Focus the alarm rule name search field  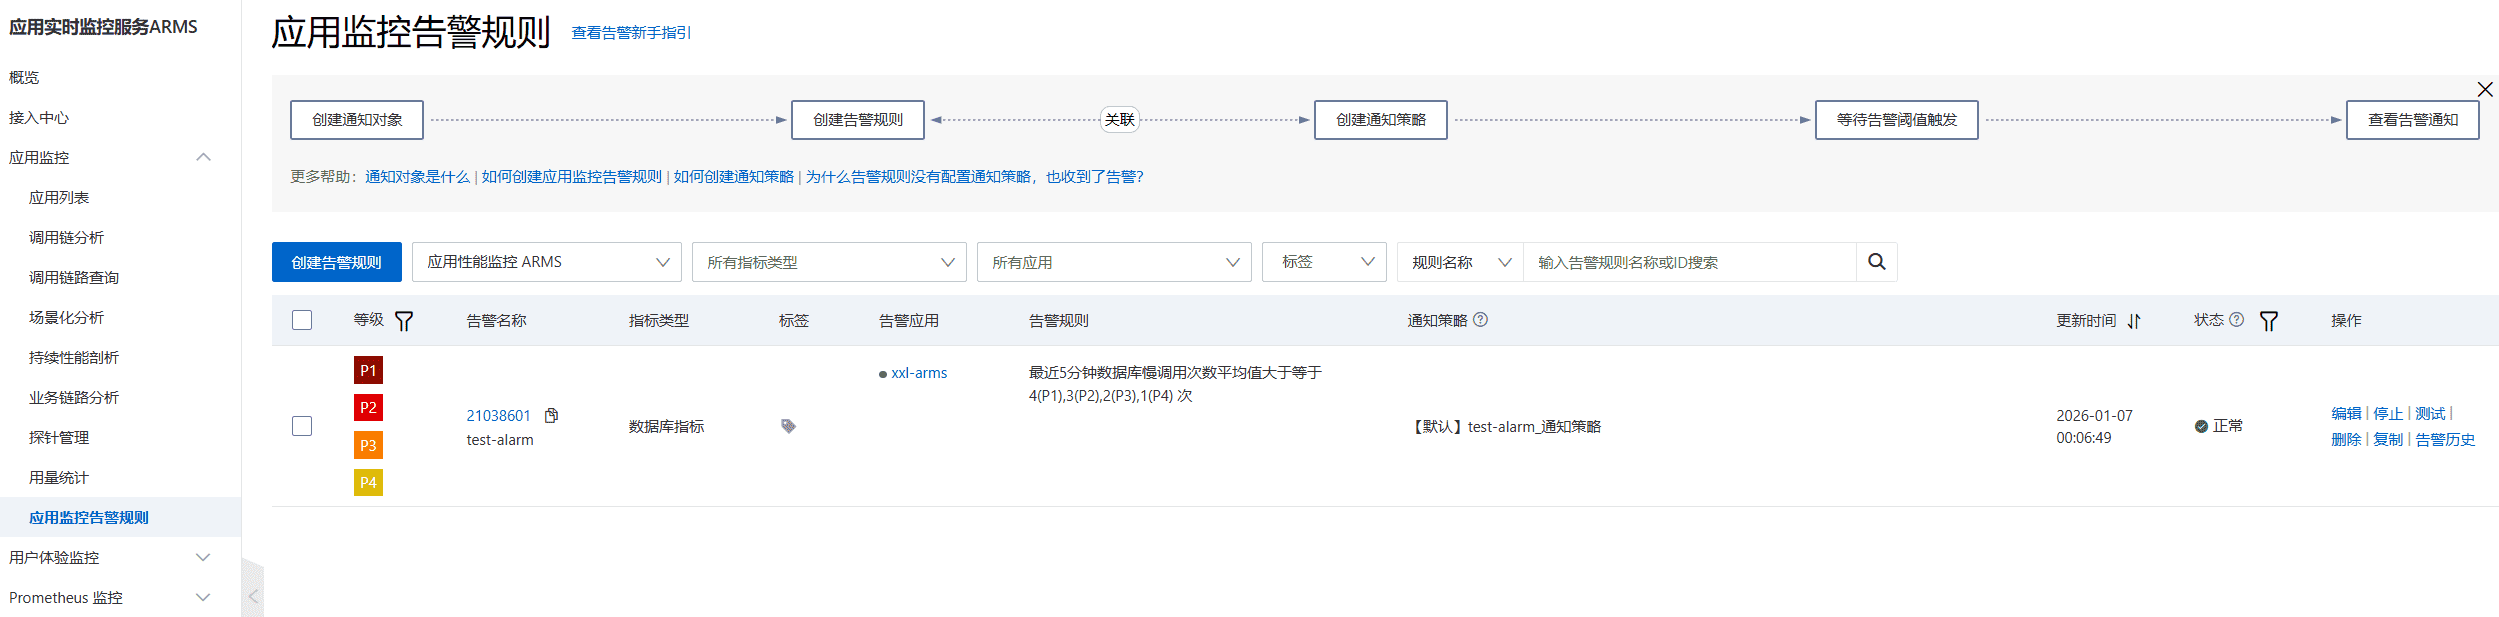[1690, 262]
